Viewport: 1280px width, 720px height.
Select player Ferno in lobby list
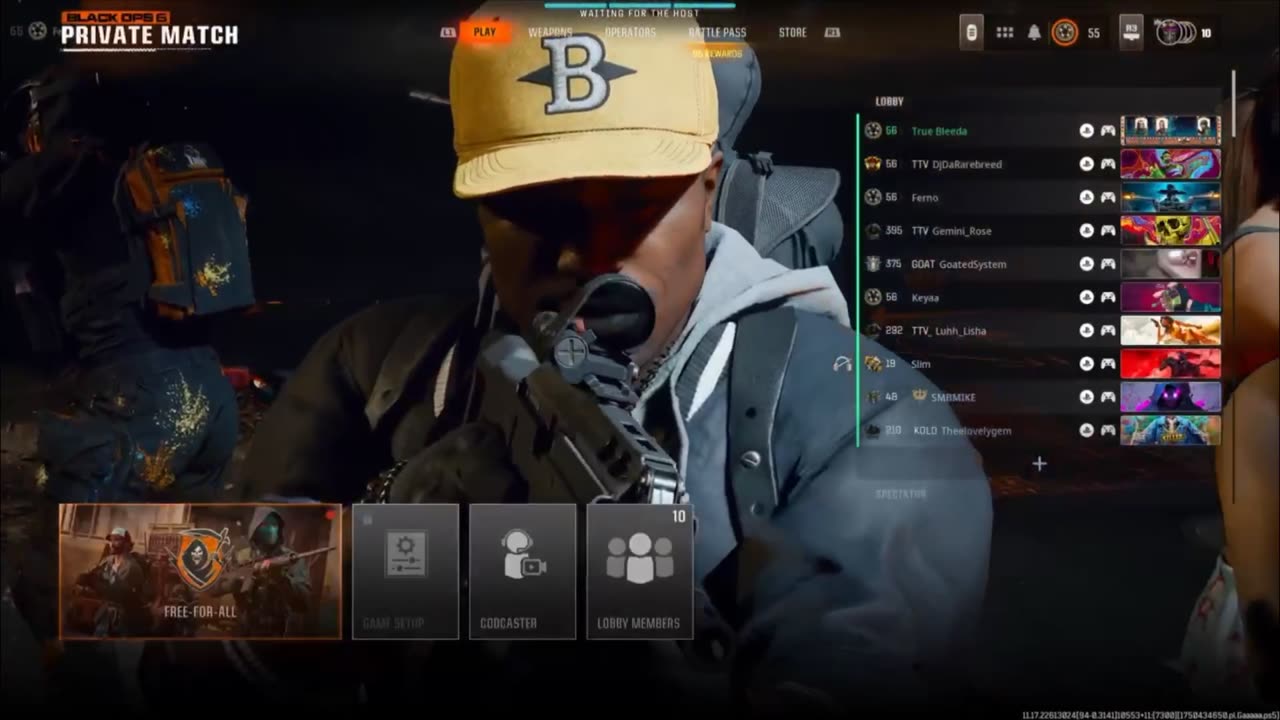(1040, 198)
